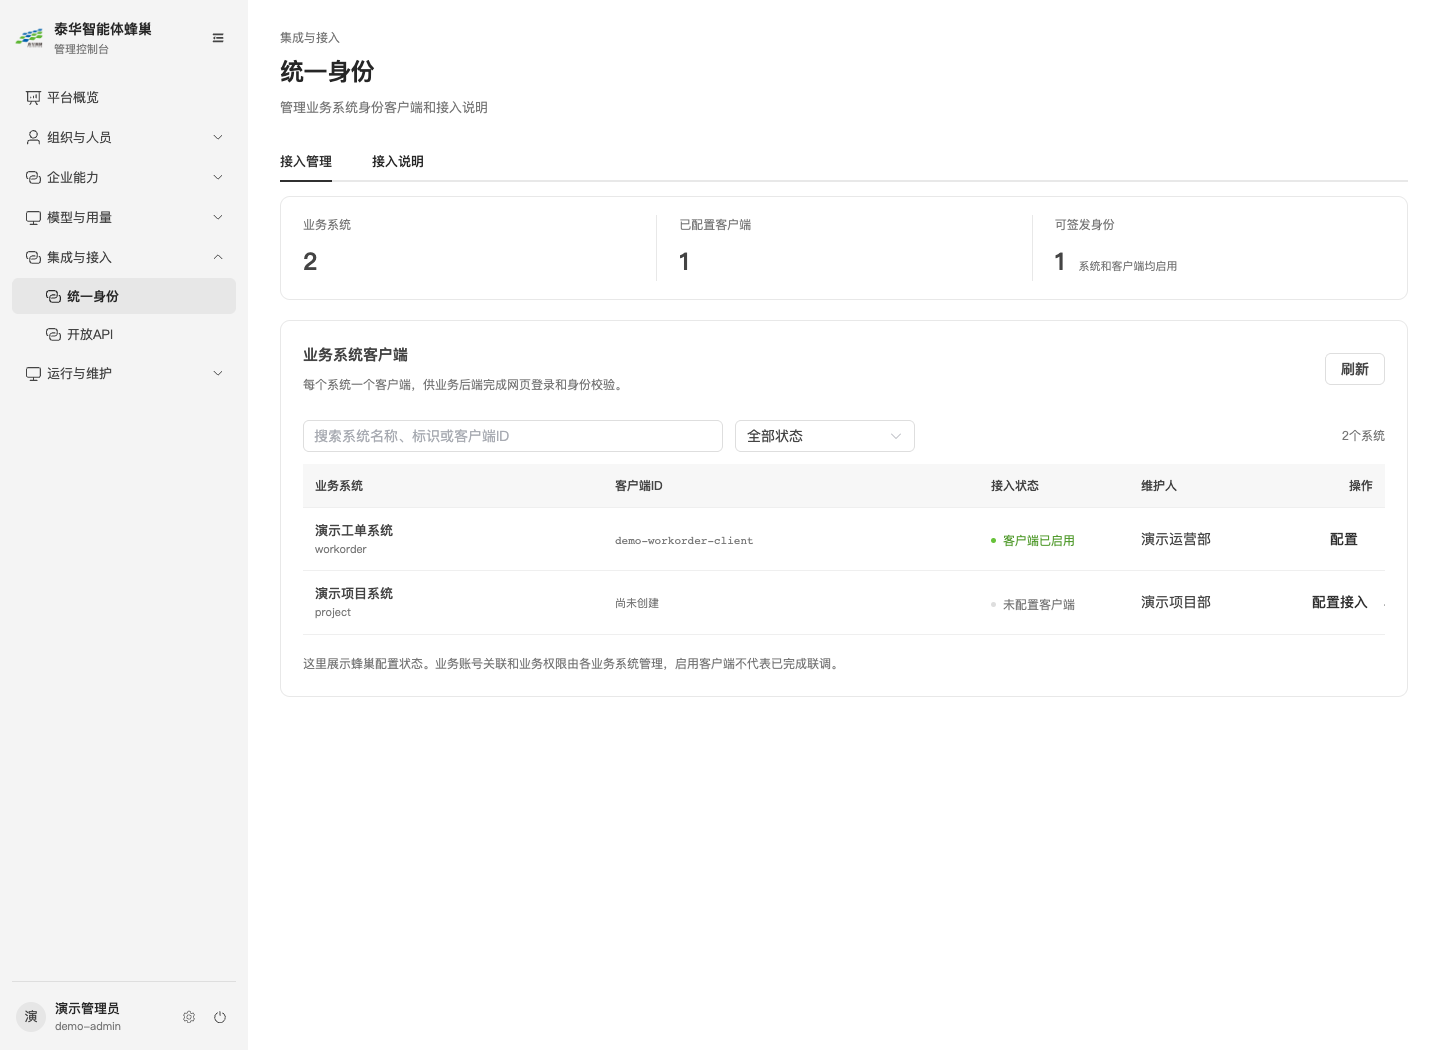Focus the 搜索系统名称 search field
Viewport: 1440px width, 1050px height.
[x=513, y=436]
